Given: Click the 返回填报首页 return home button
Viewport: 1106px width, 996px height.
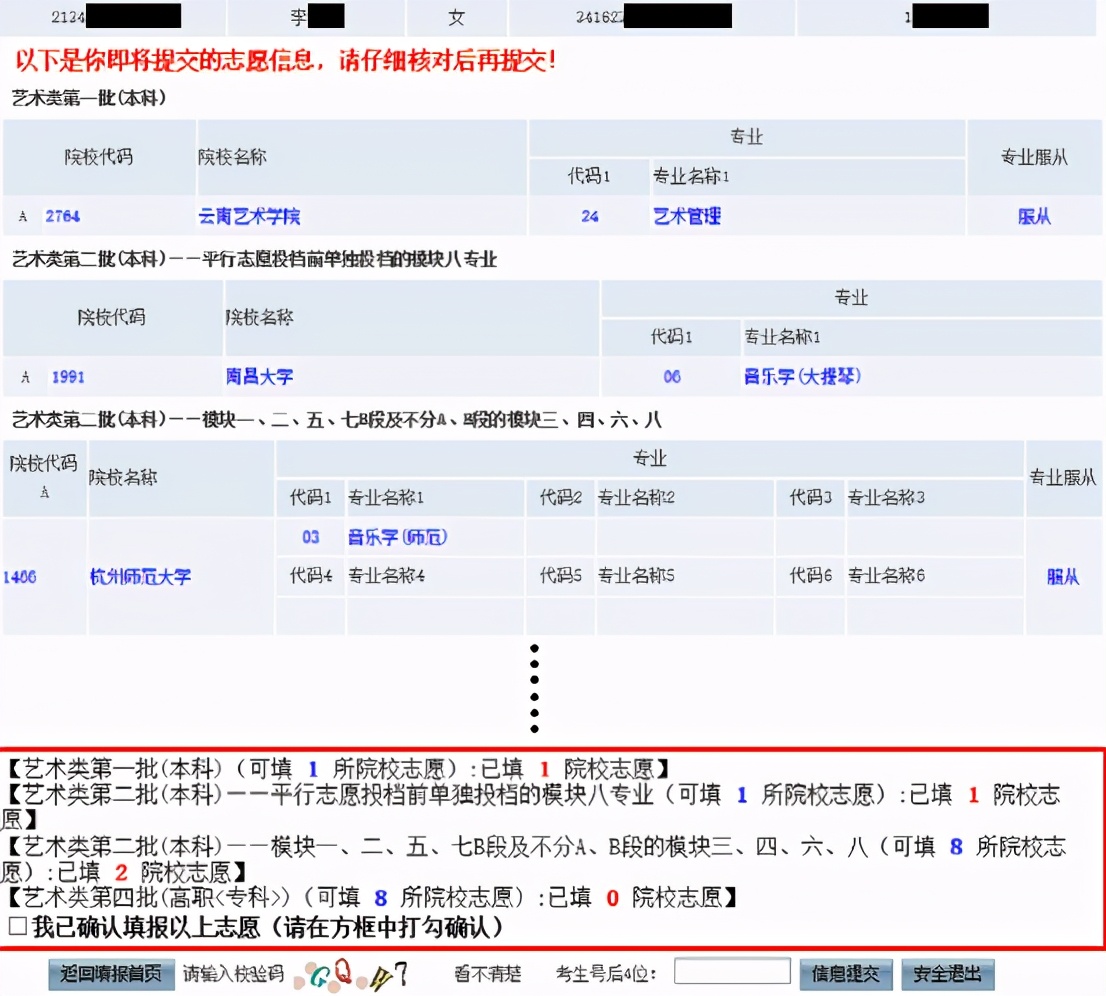Looking at the screenshot, I should pos(110,973).
